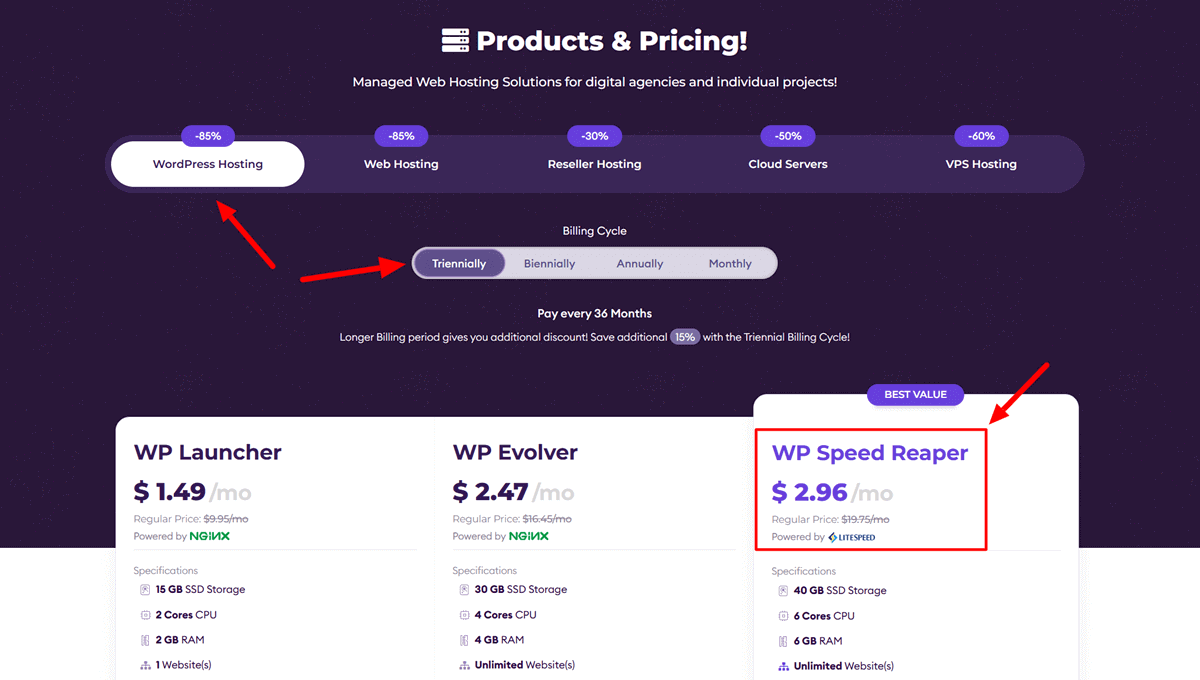Viewport: 1200px width, 680px height.
Task: Choose the Monthly billing option
Action: tap(730, 264)
